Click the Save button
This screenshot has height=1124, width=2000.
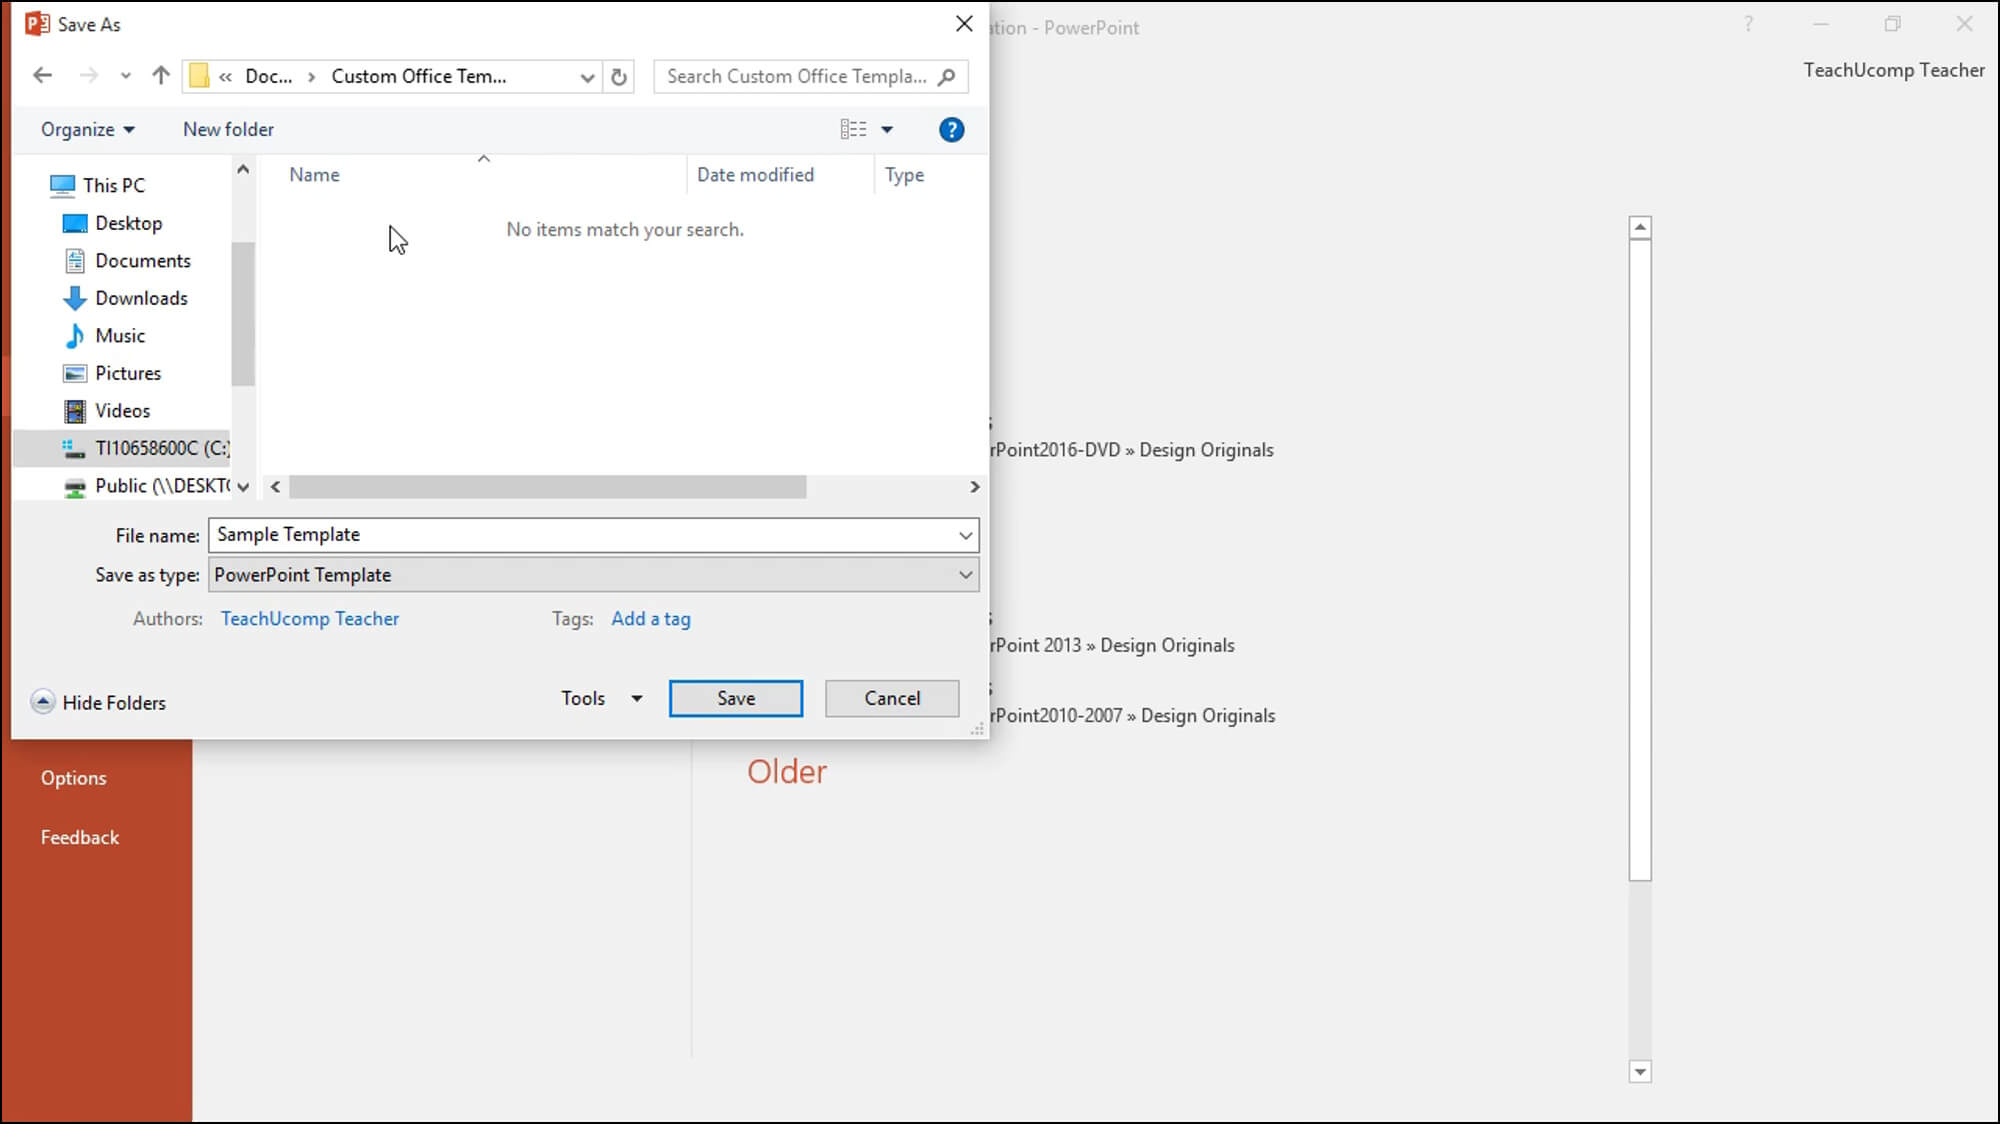(735, 698)
